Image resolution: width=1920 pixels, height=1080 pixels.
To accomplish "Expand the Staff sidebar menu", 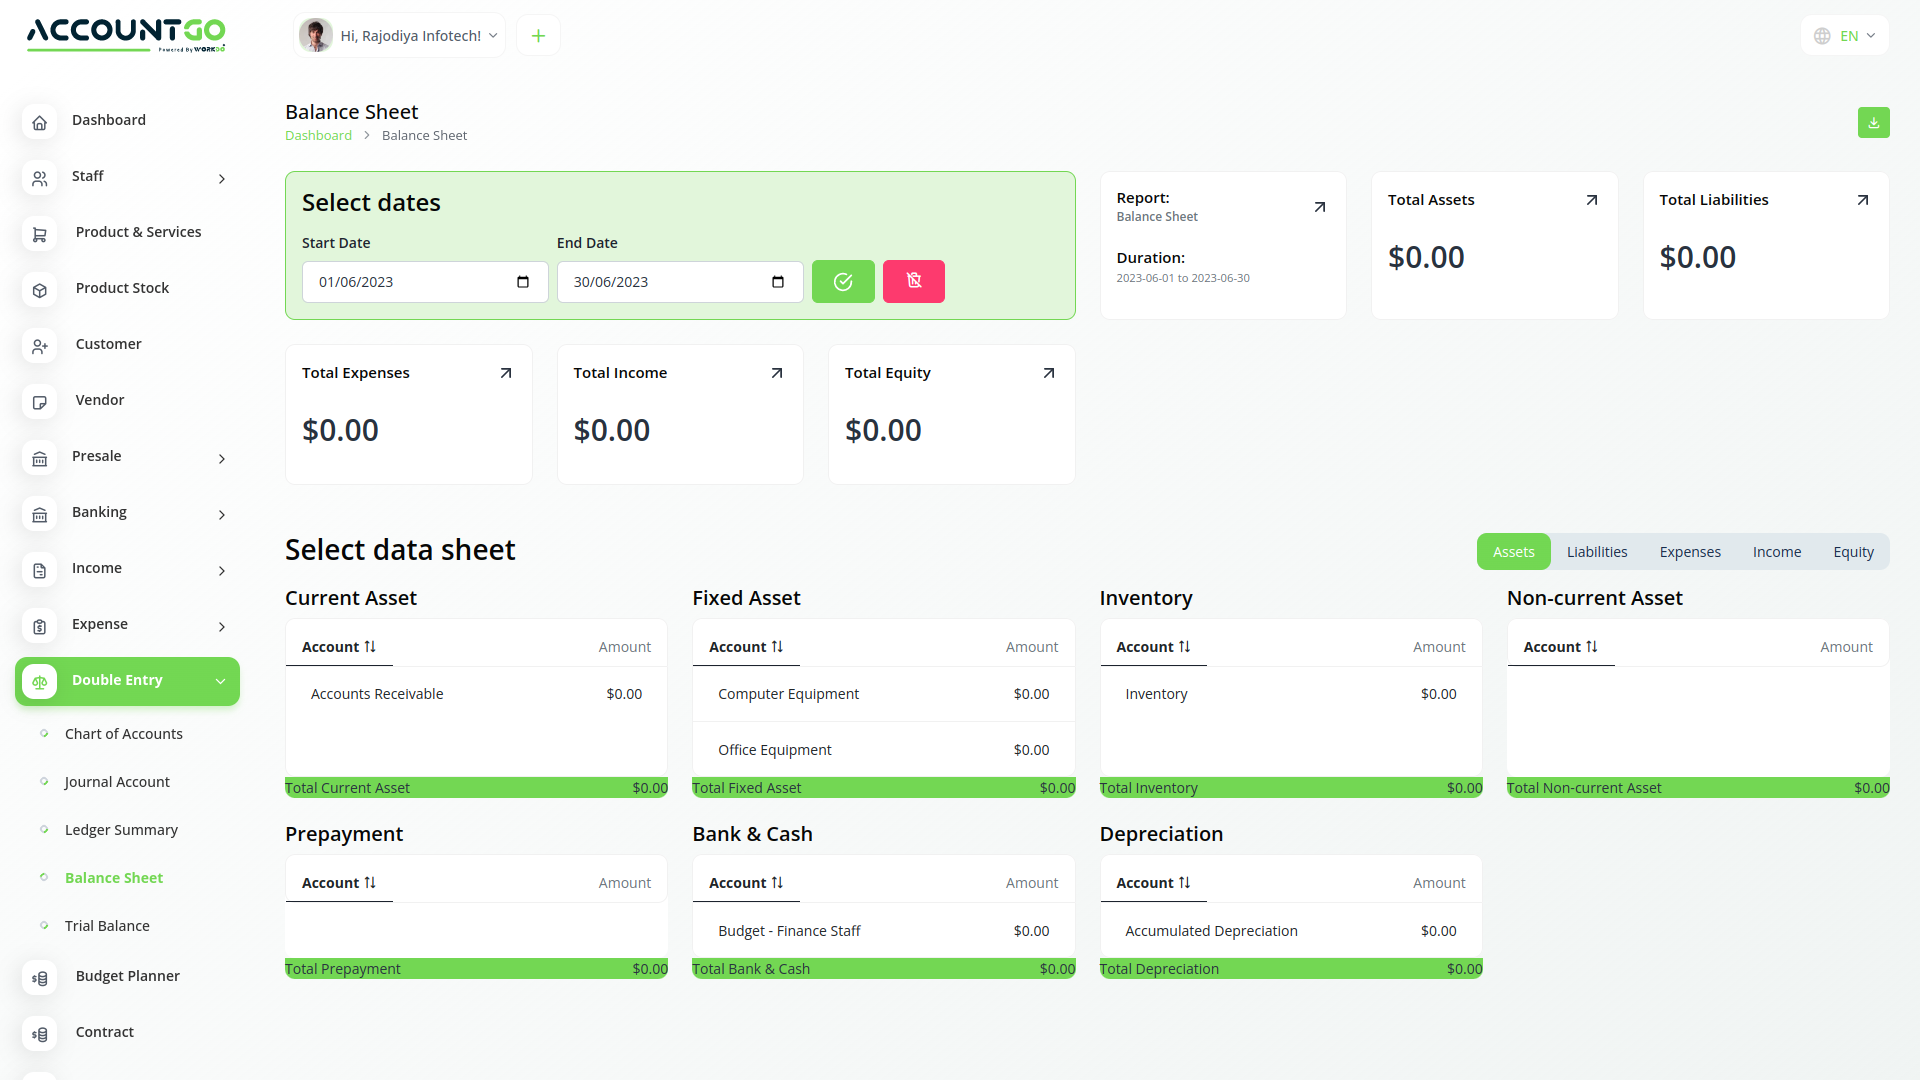I will pyautogui.click(x=221, y=178).
